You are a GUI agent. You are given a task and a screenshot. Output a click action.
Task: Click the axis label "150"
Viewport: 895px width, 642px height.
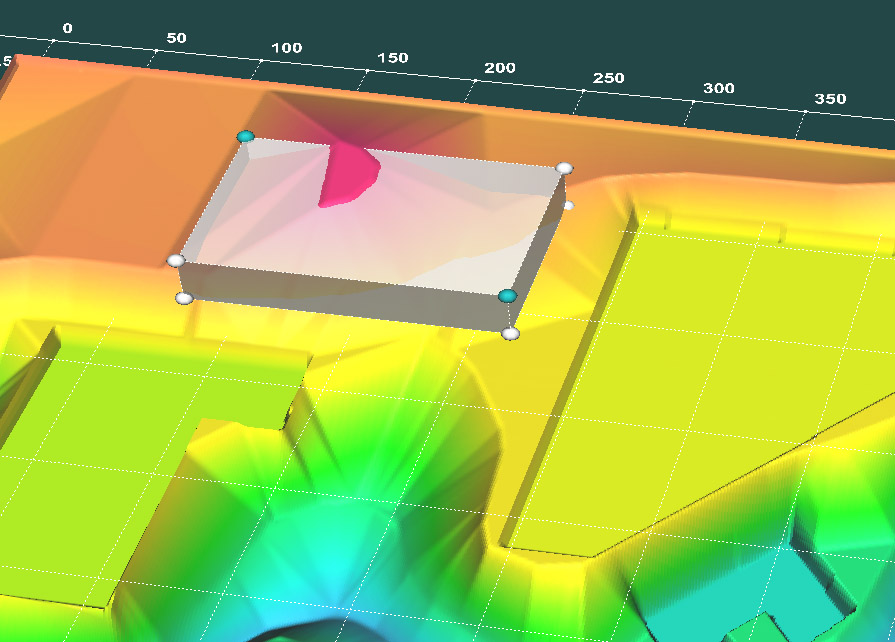pos(393,58)
